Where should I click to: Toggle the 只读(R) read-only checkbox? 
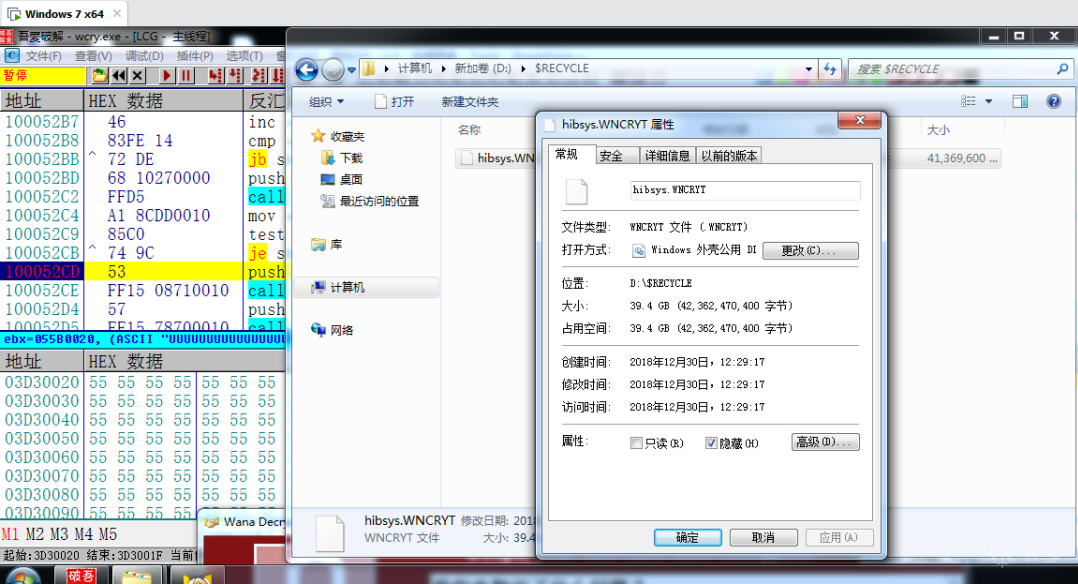click(x=636, y=443)
